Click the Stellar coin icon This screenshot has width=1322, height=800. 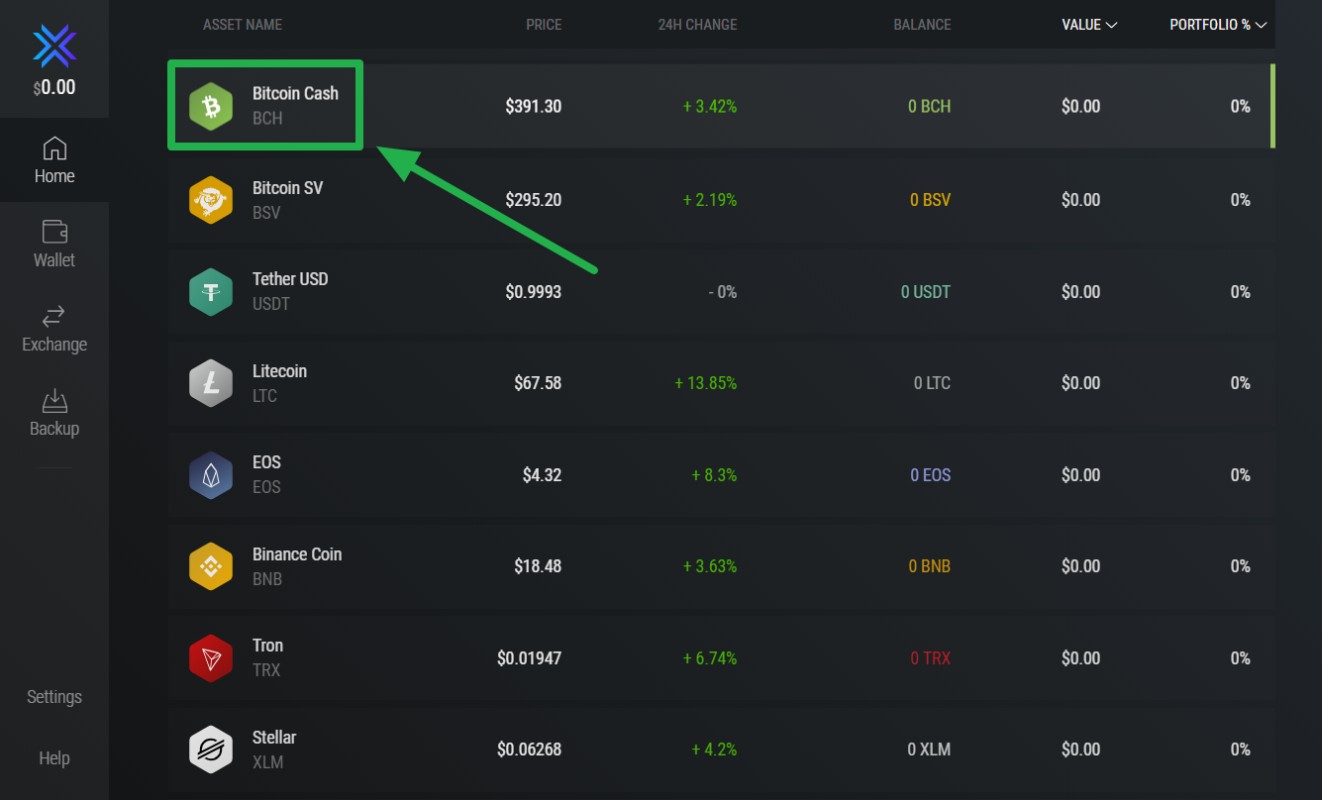pyautogui.click(x=211, y=749)
